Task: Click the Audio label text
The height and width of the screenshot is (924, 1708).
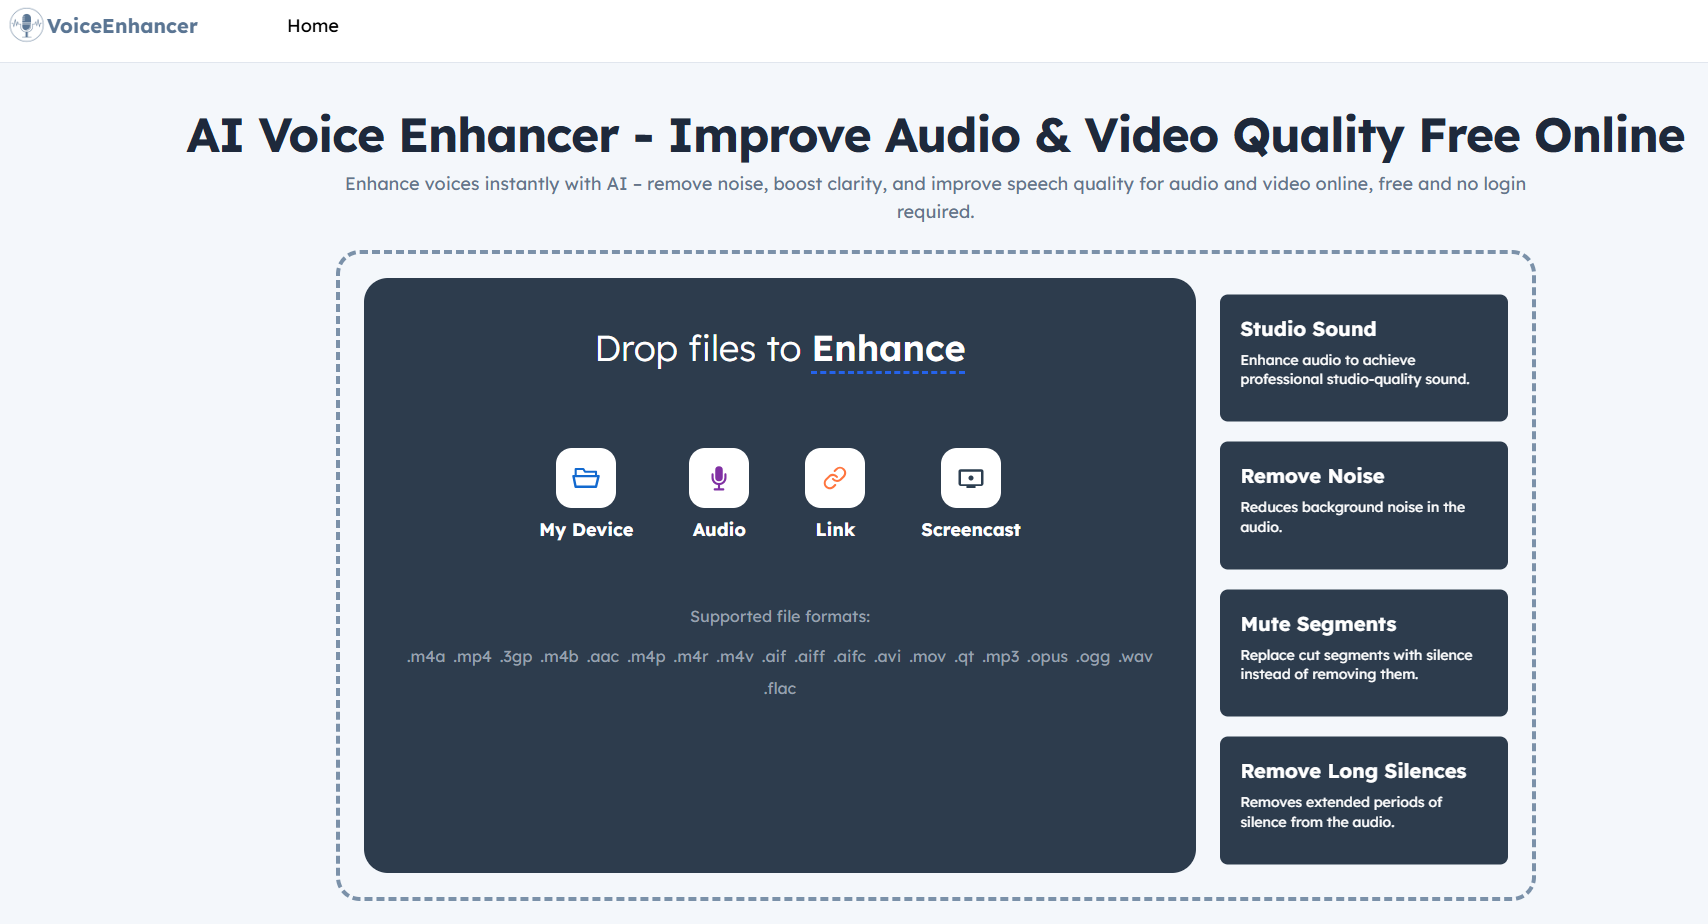Action: click(718, 530)
